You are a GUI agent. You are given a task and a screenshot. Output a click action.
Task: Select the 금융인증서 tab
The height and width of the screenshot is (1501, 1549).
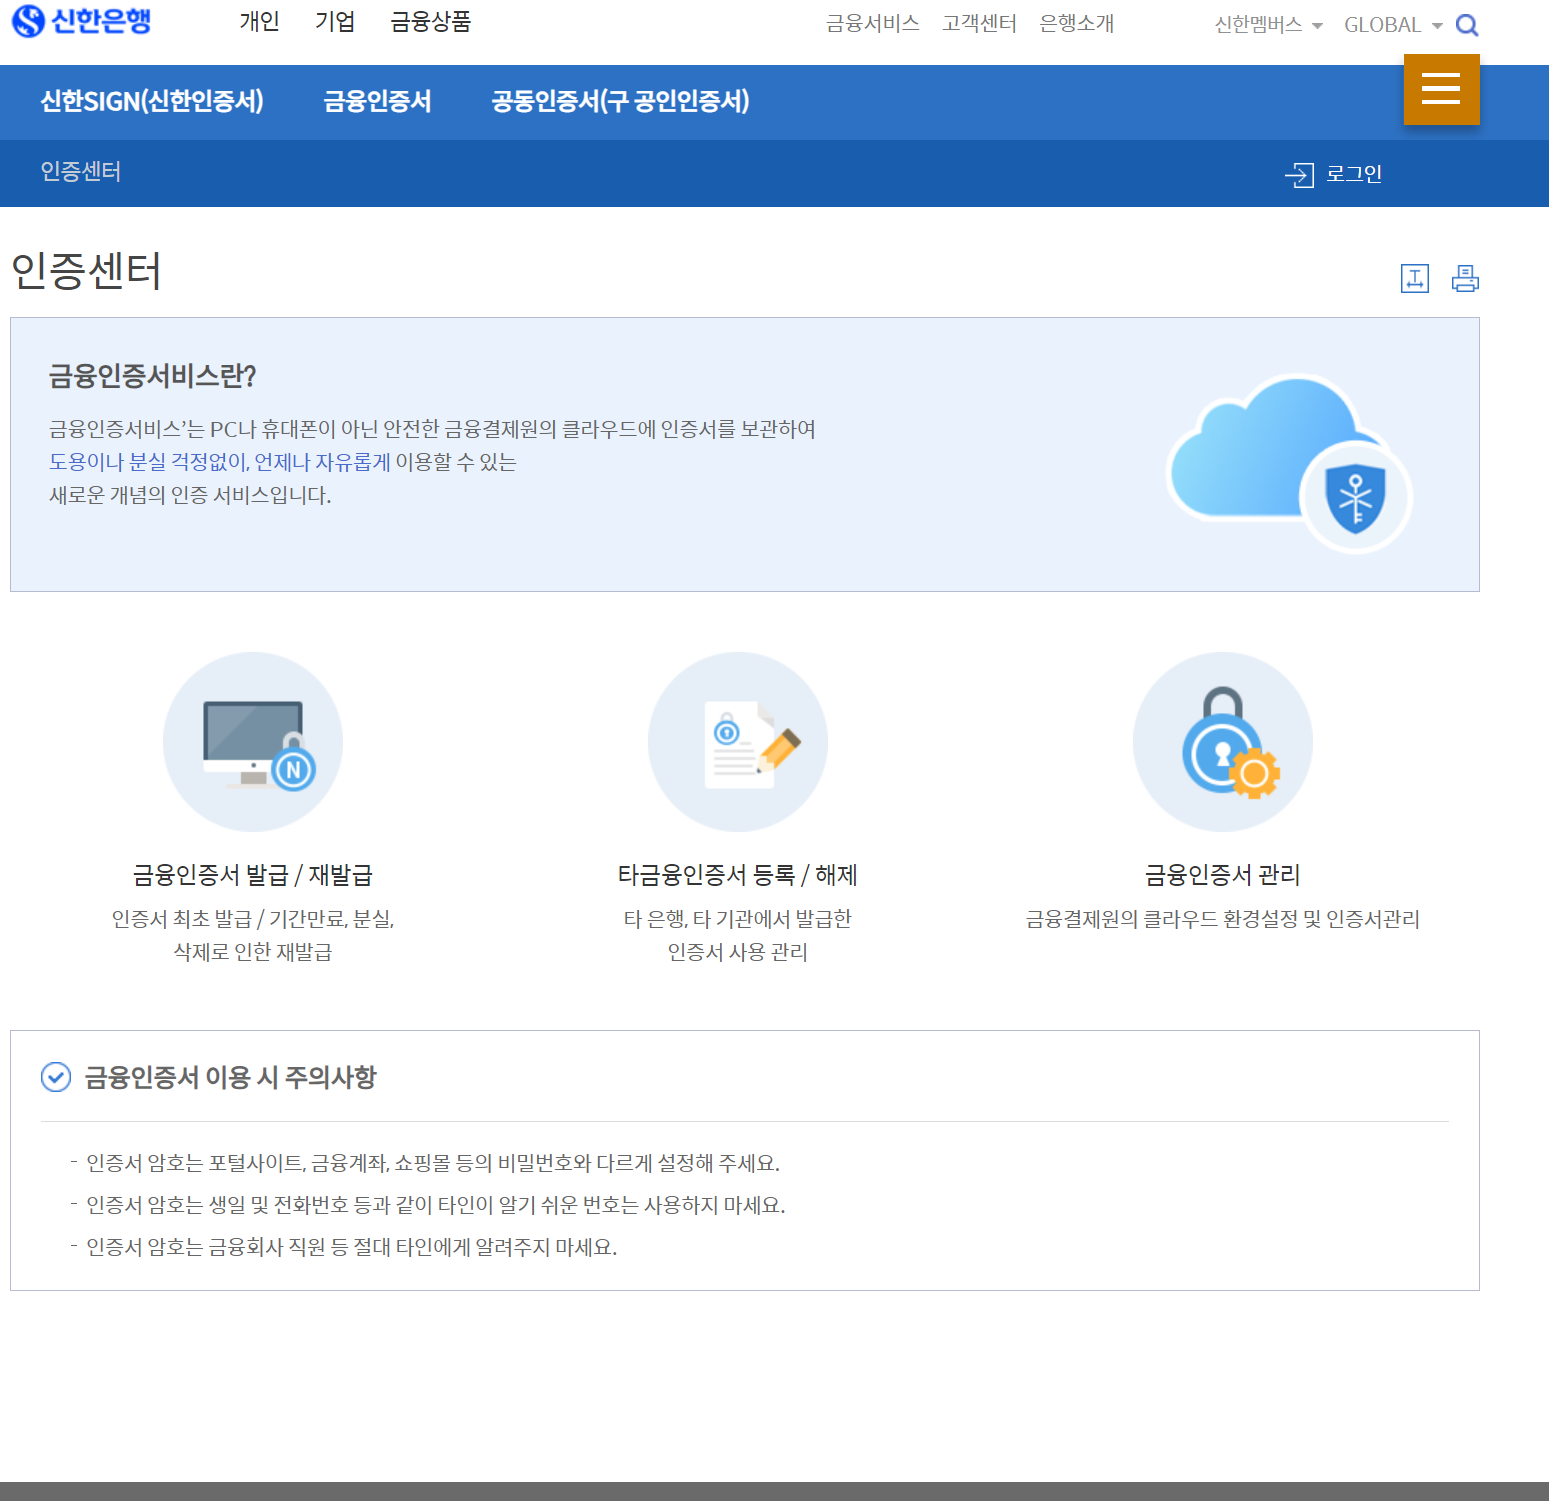[377, 101]
